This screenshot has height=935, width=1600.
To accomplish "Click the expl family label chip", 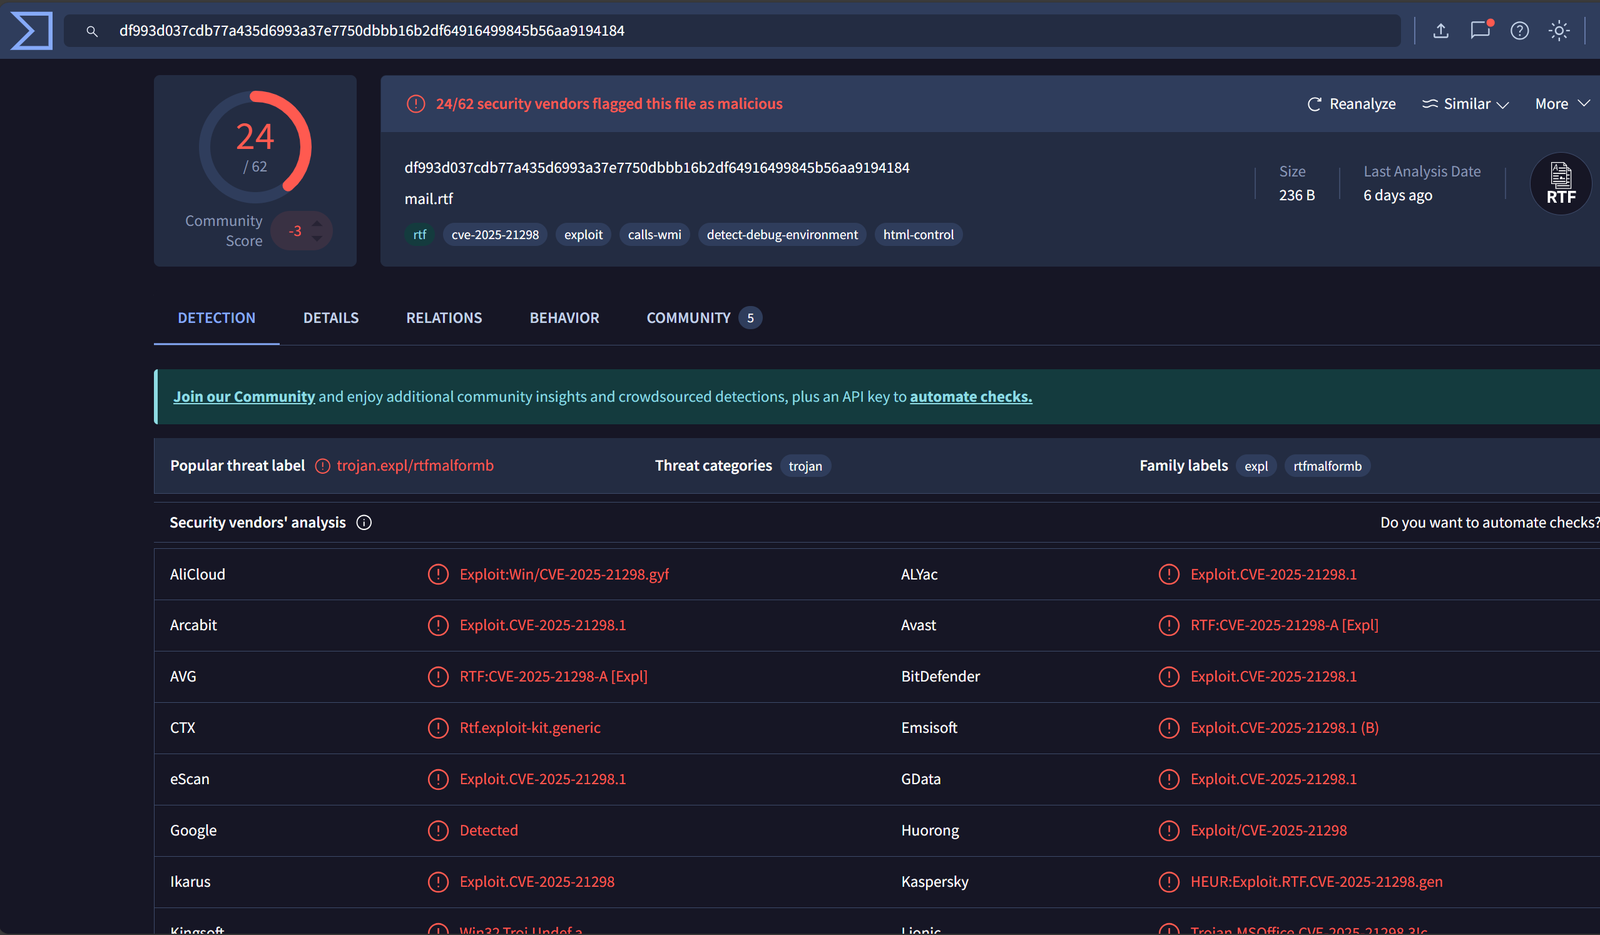I will [1256, 466].
